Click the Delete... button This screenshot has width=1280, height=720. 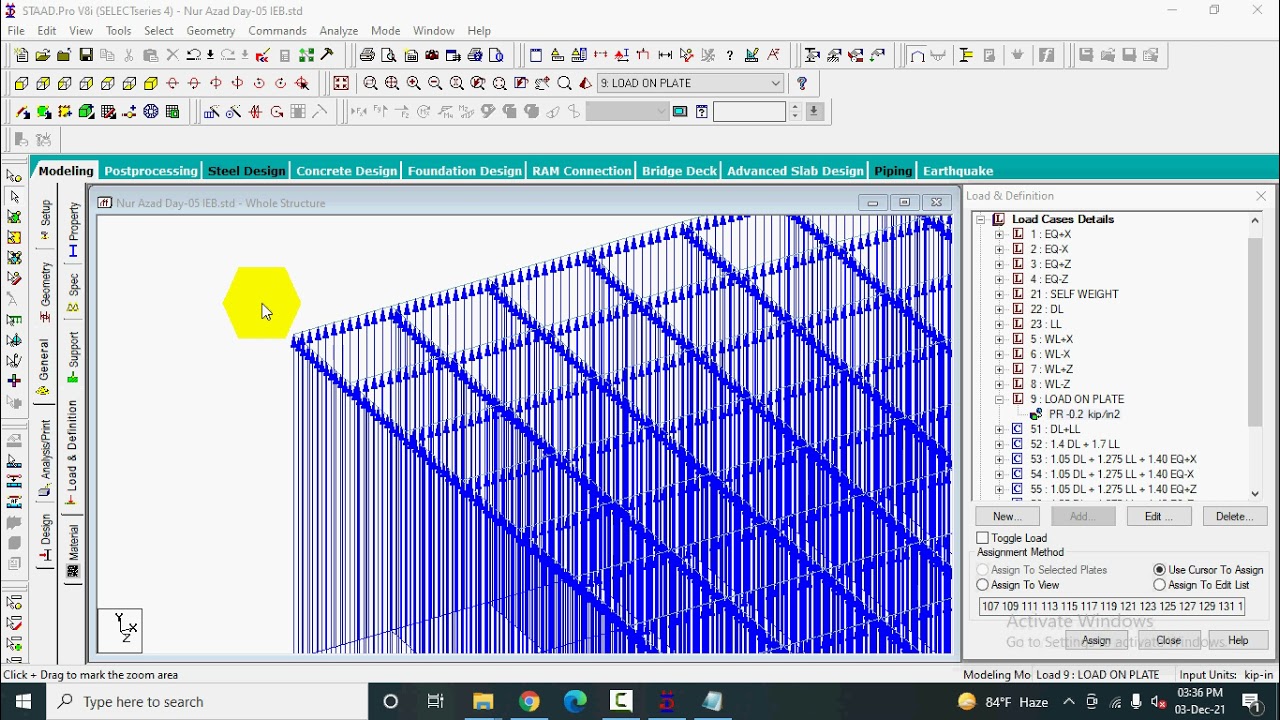coord(1234,517)
